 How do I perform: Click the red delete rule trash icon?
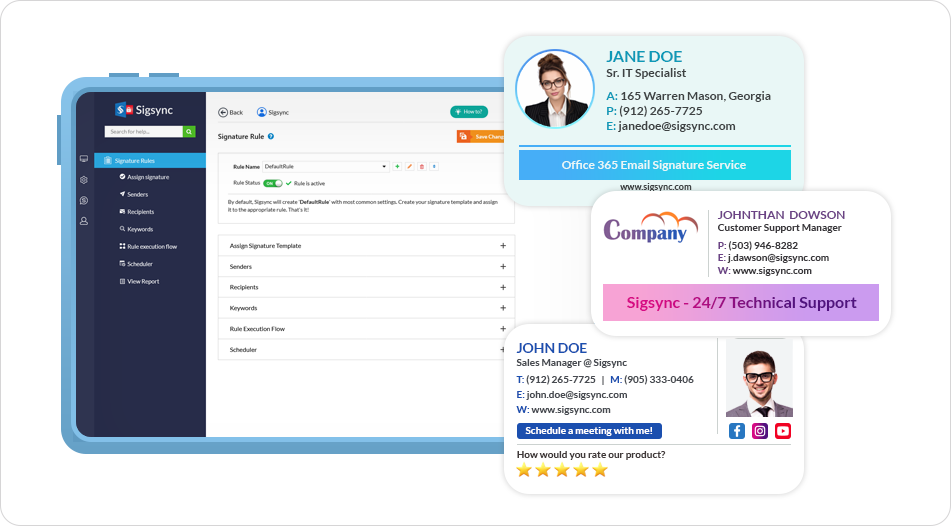pos(421,166)
